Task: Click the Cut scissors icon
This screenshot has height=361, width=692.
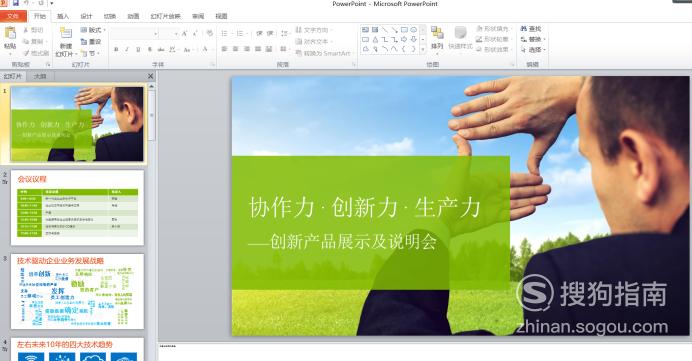Action: [x=26, y=30]
